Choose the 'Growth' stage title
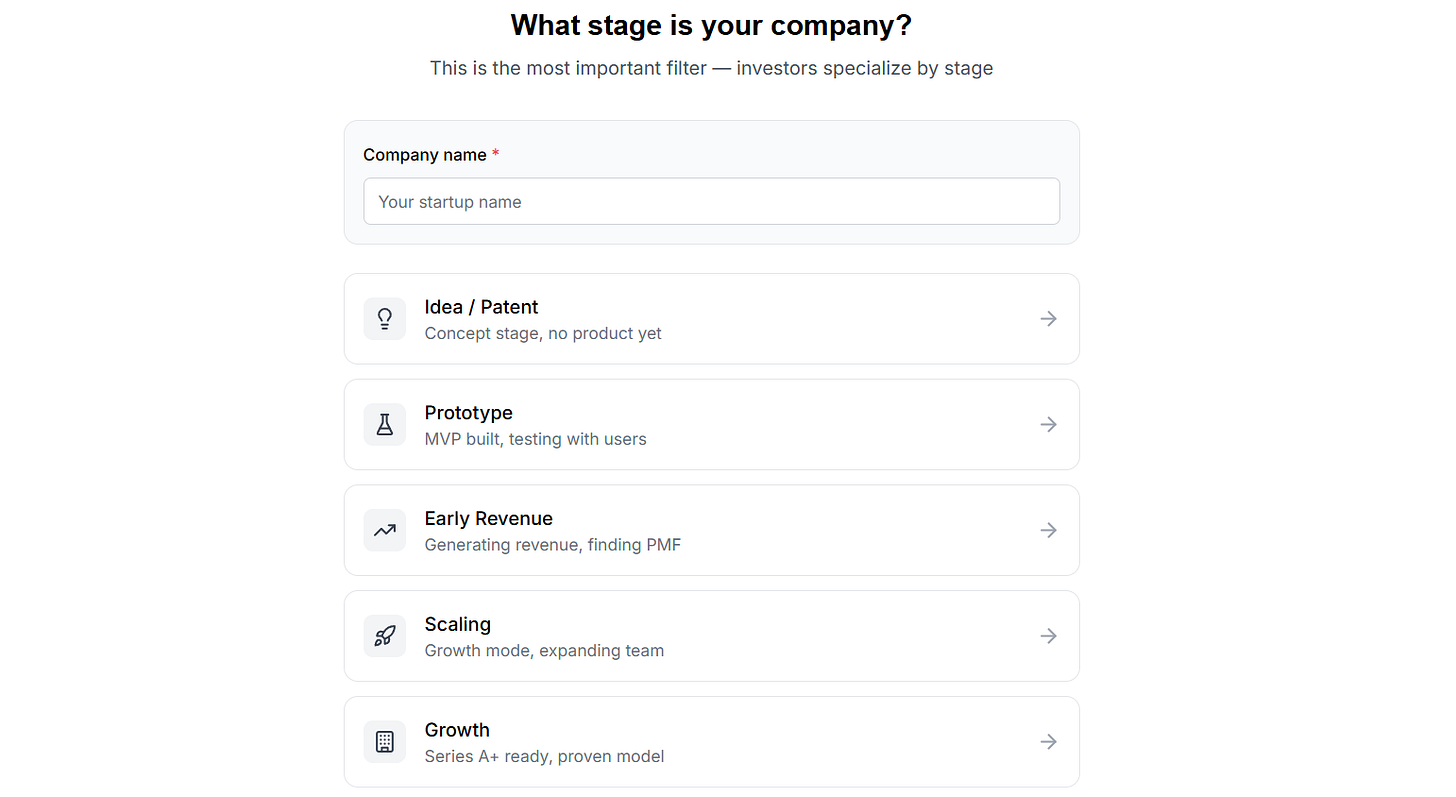1456x797 pixels. click(x=457, y=730)
